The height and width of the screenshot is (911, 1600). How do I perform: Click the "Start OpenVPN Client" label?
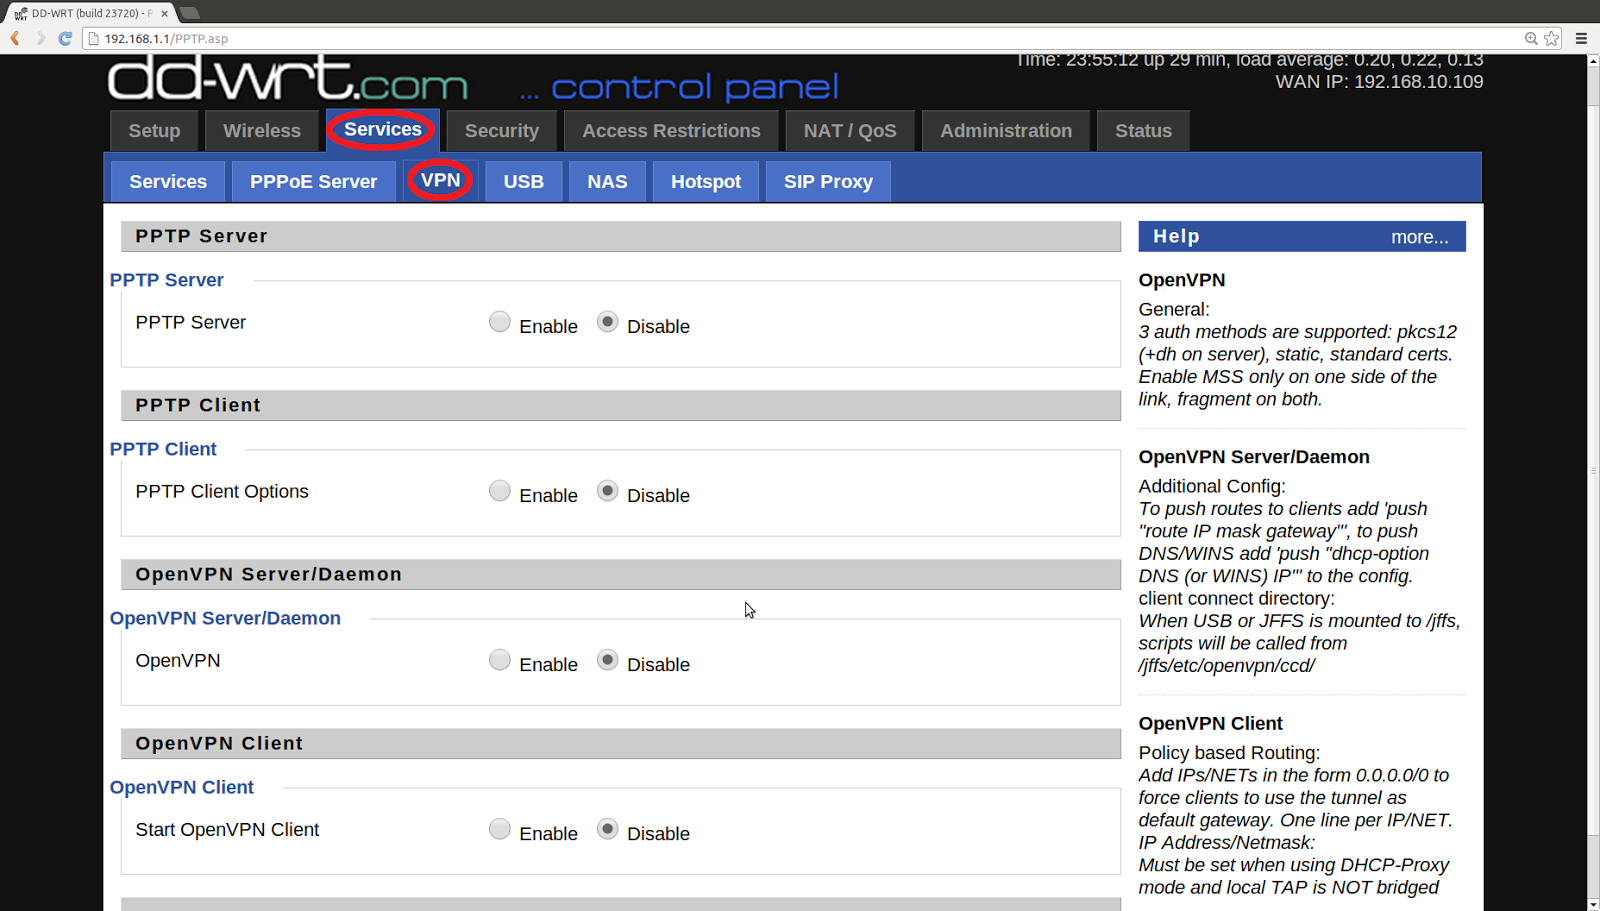[x=227, y=830]
